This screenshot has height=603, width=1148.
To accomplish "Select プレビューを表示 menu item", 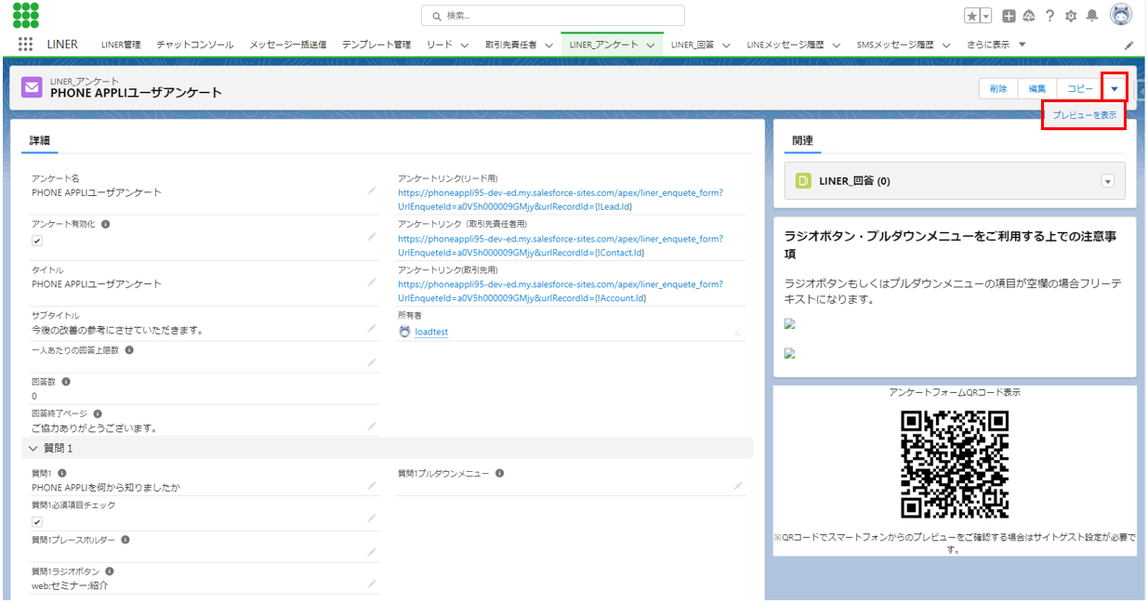I will coord(1084,116).
